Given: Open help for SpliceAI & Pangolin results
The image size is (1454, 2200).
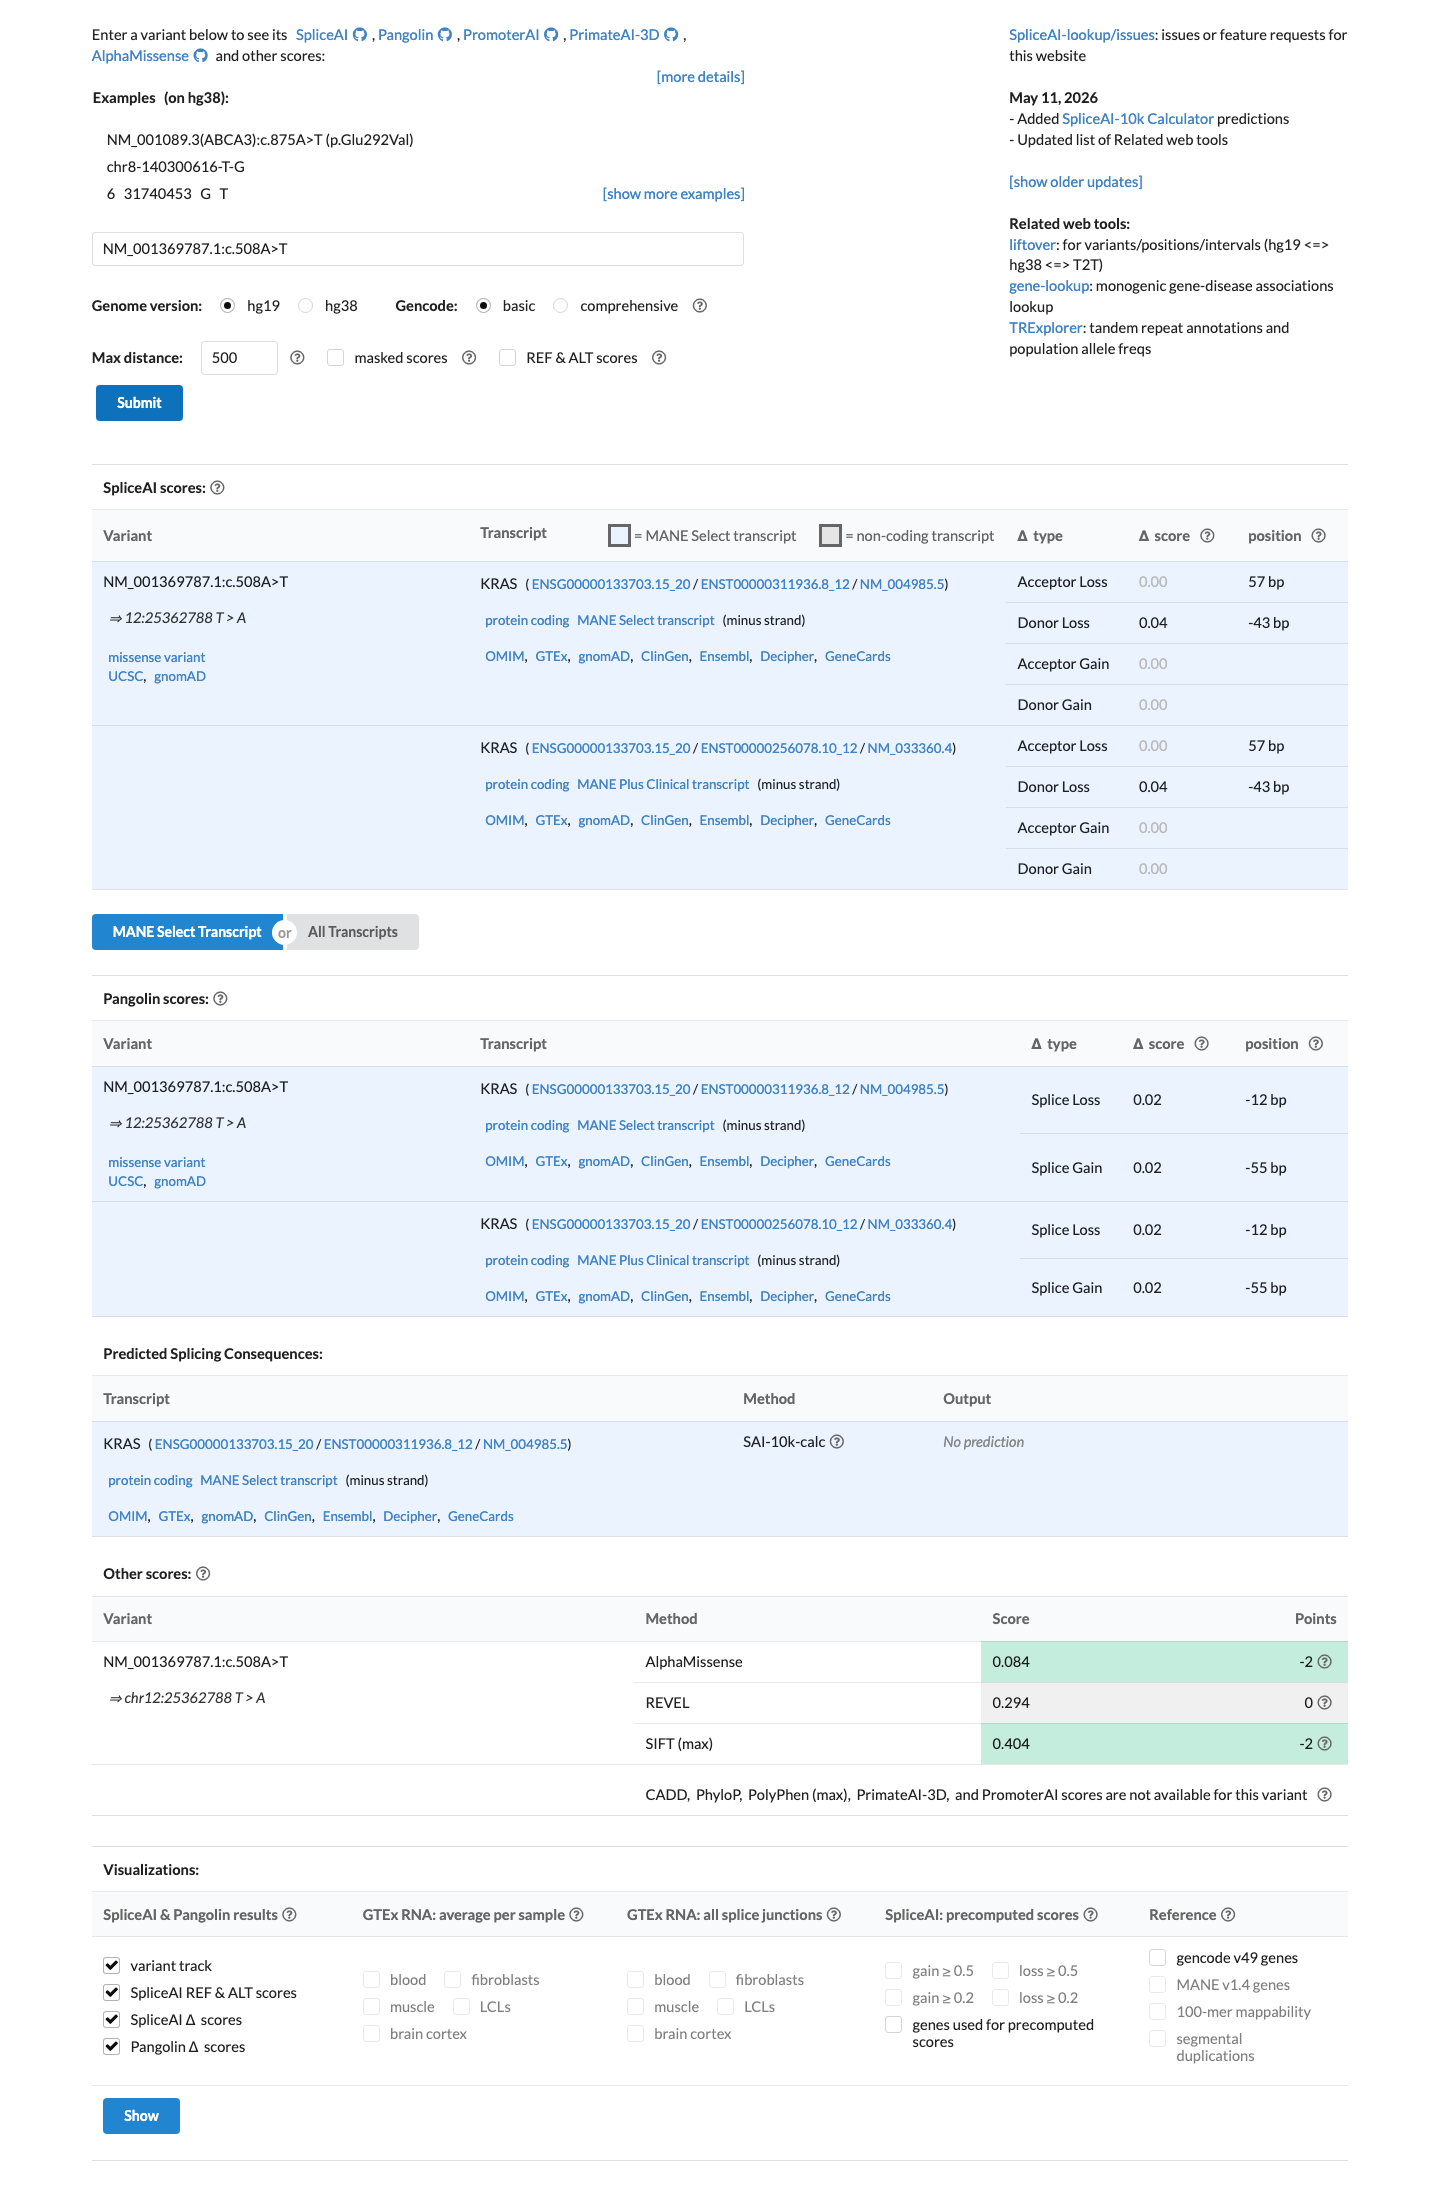Looking at the screenshot, I should (289, 1915).
